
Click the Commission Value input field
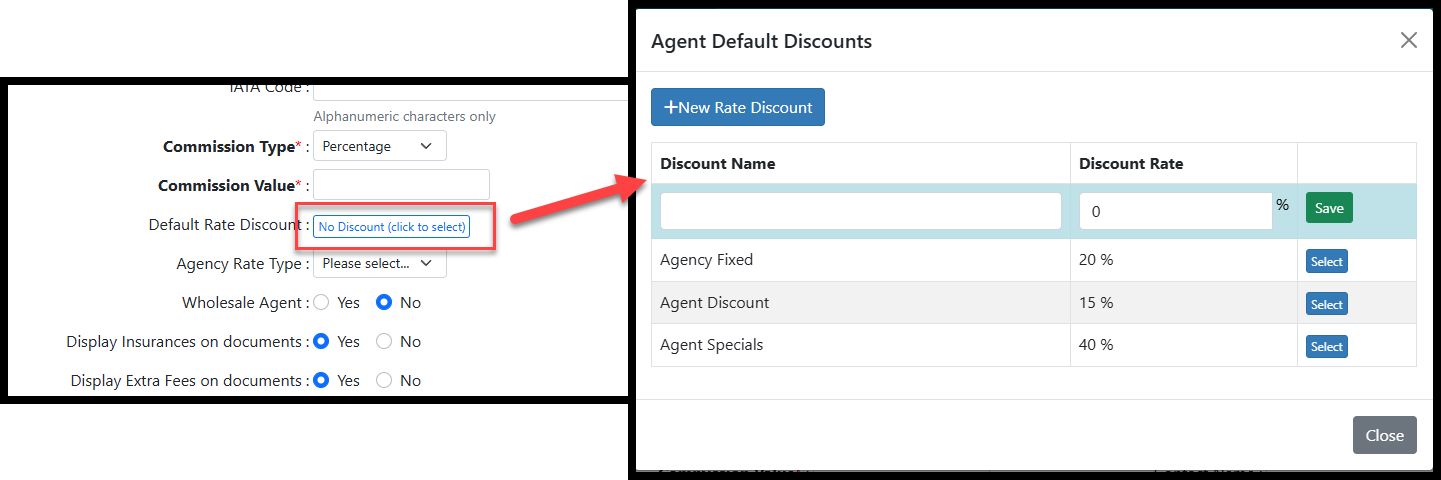pyautogui.click(x=401, y=185)
